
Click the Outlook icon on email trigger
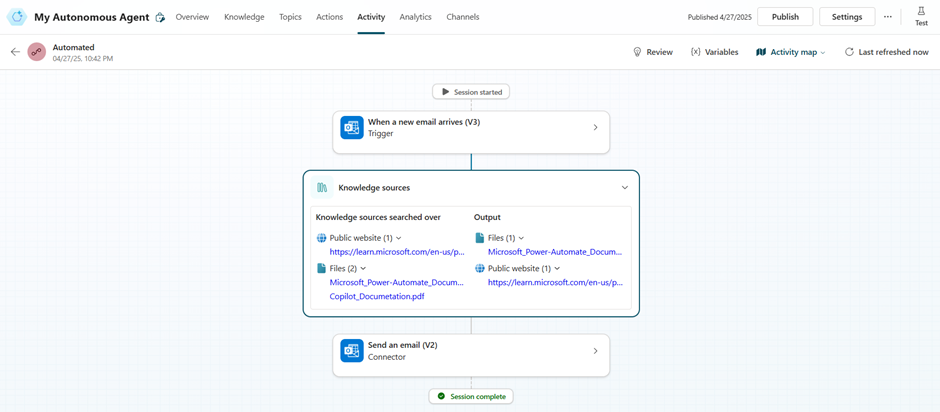(352, 128)
